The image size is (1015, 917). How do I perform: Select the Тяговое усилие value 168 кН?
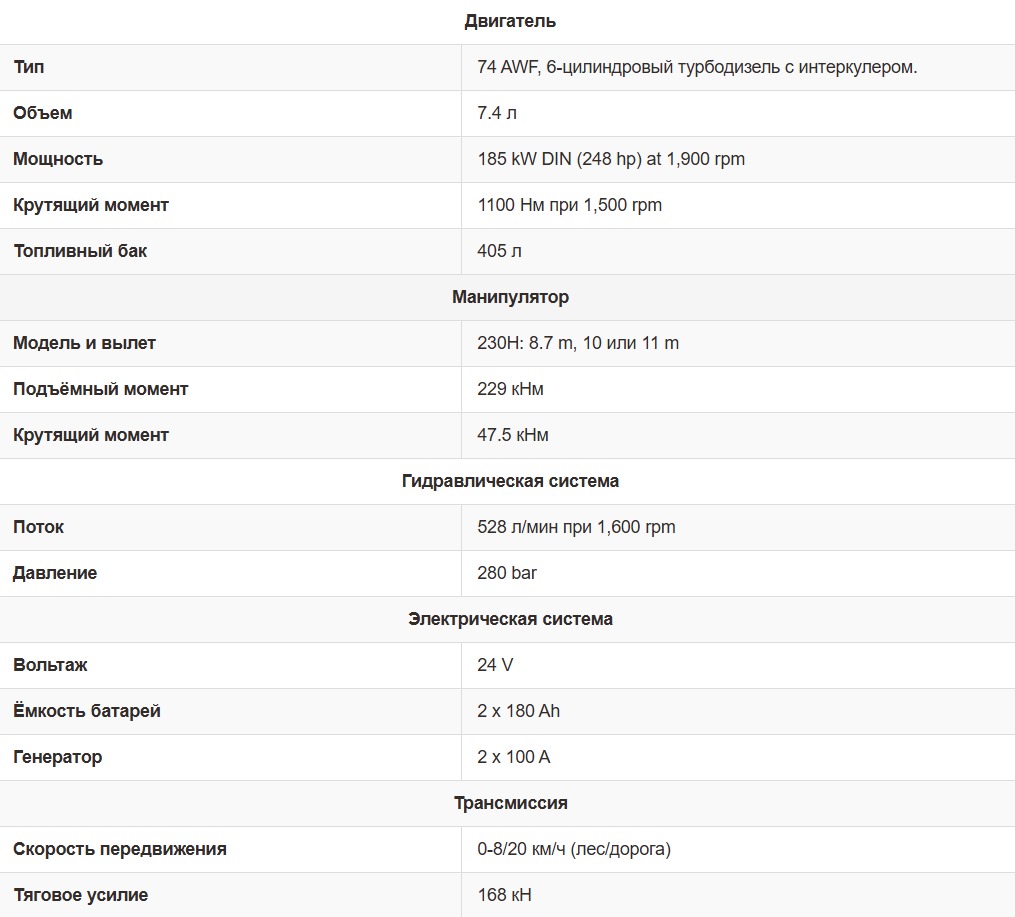tap(504, 895)
